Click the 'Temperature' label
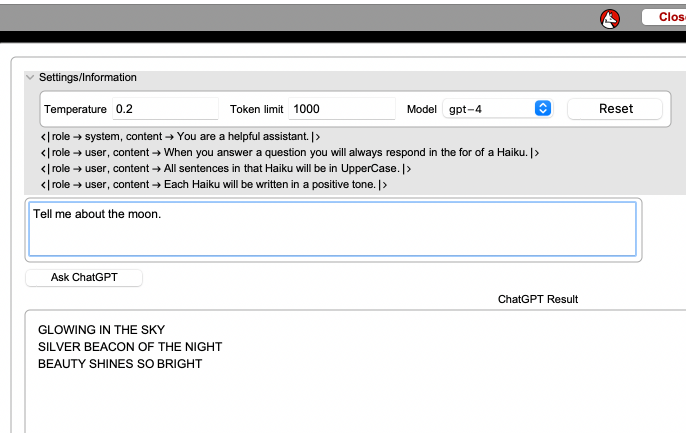This screenshot has height=433, width=686. pos(75,109)
